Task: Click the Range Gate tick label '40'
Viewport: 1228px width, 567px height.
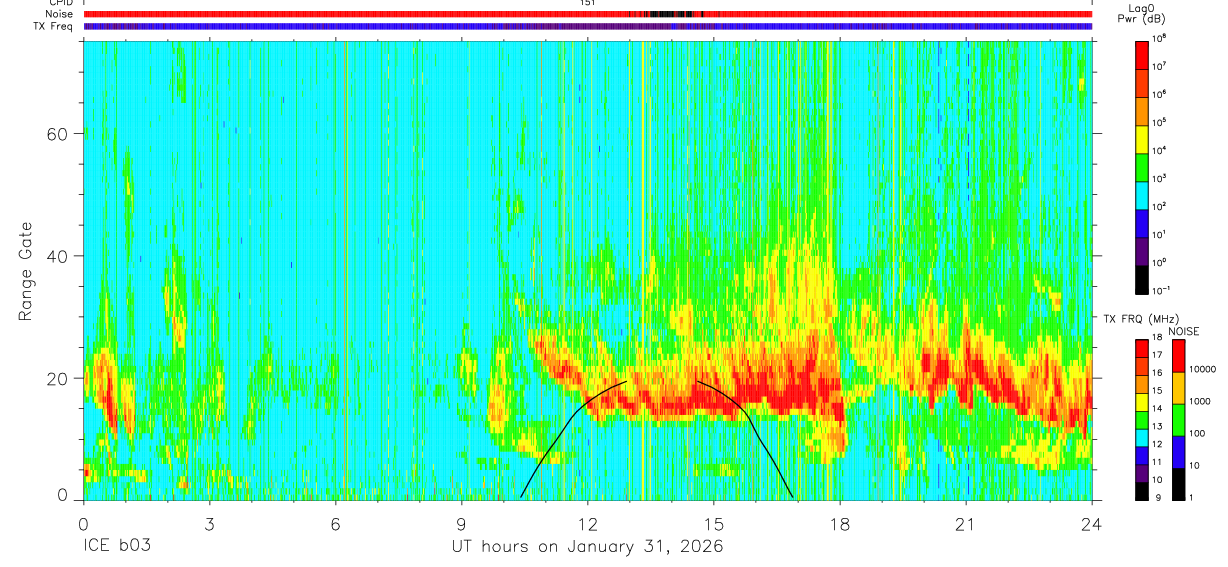Action: [x=58, y=256]
